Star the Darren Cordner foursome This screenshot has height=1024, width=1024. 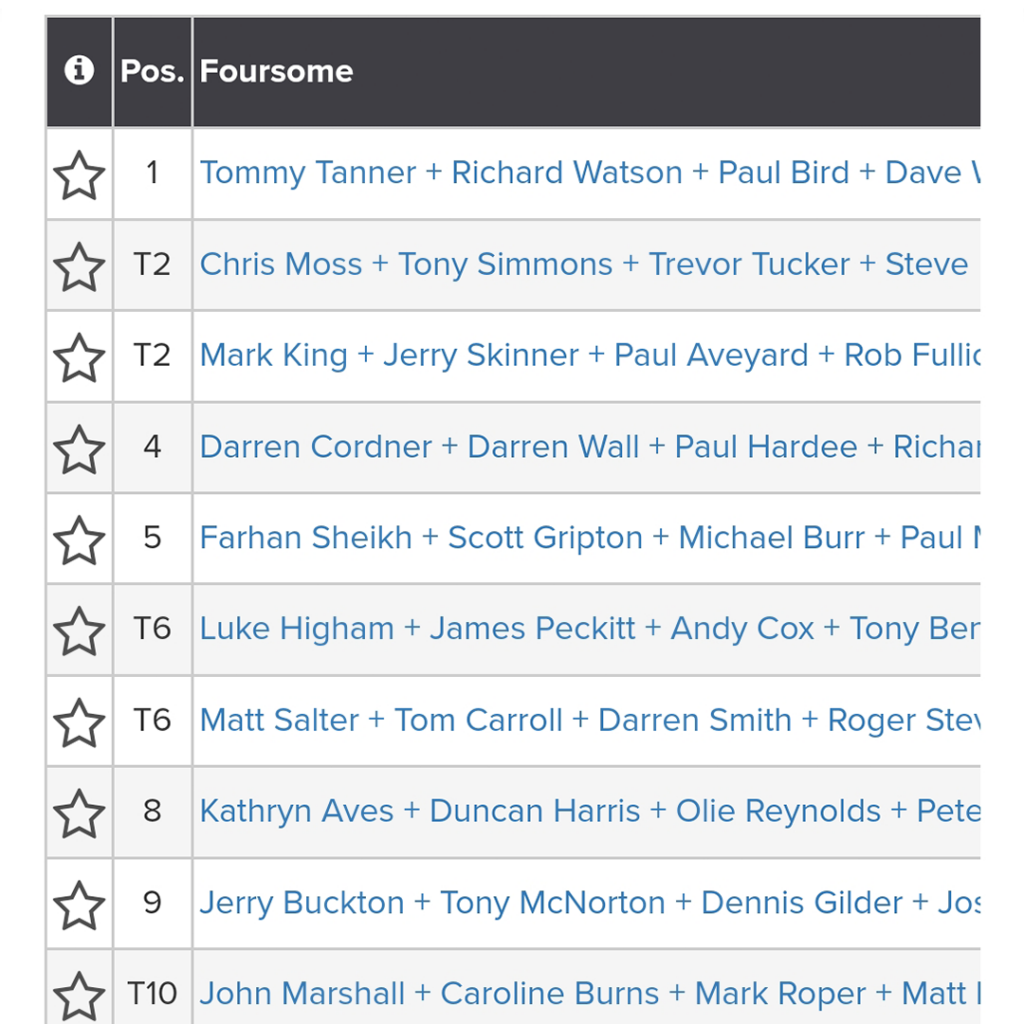[79, 449]
